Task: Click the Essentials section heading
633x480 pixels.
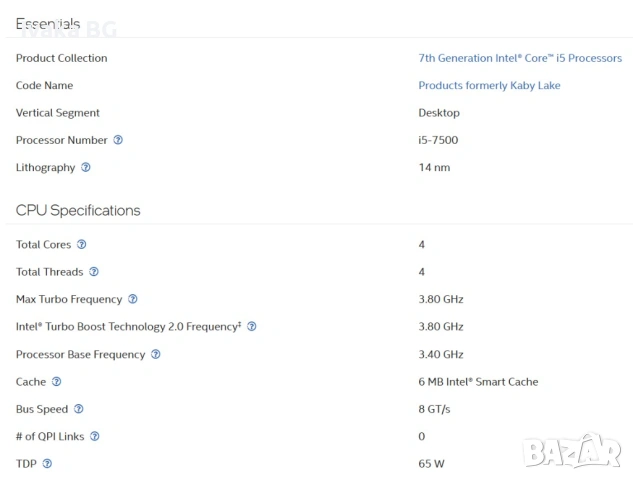Action: point(50,23)
